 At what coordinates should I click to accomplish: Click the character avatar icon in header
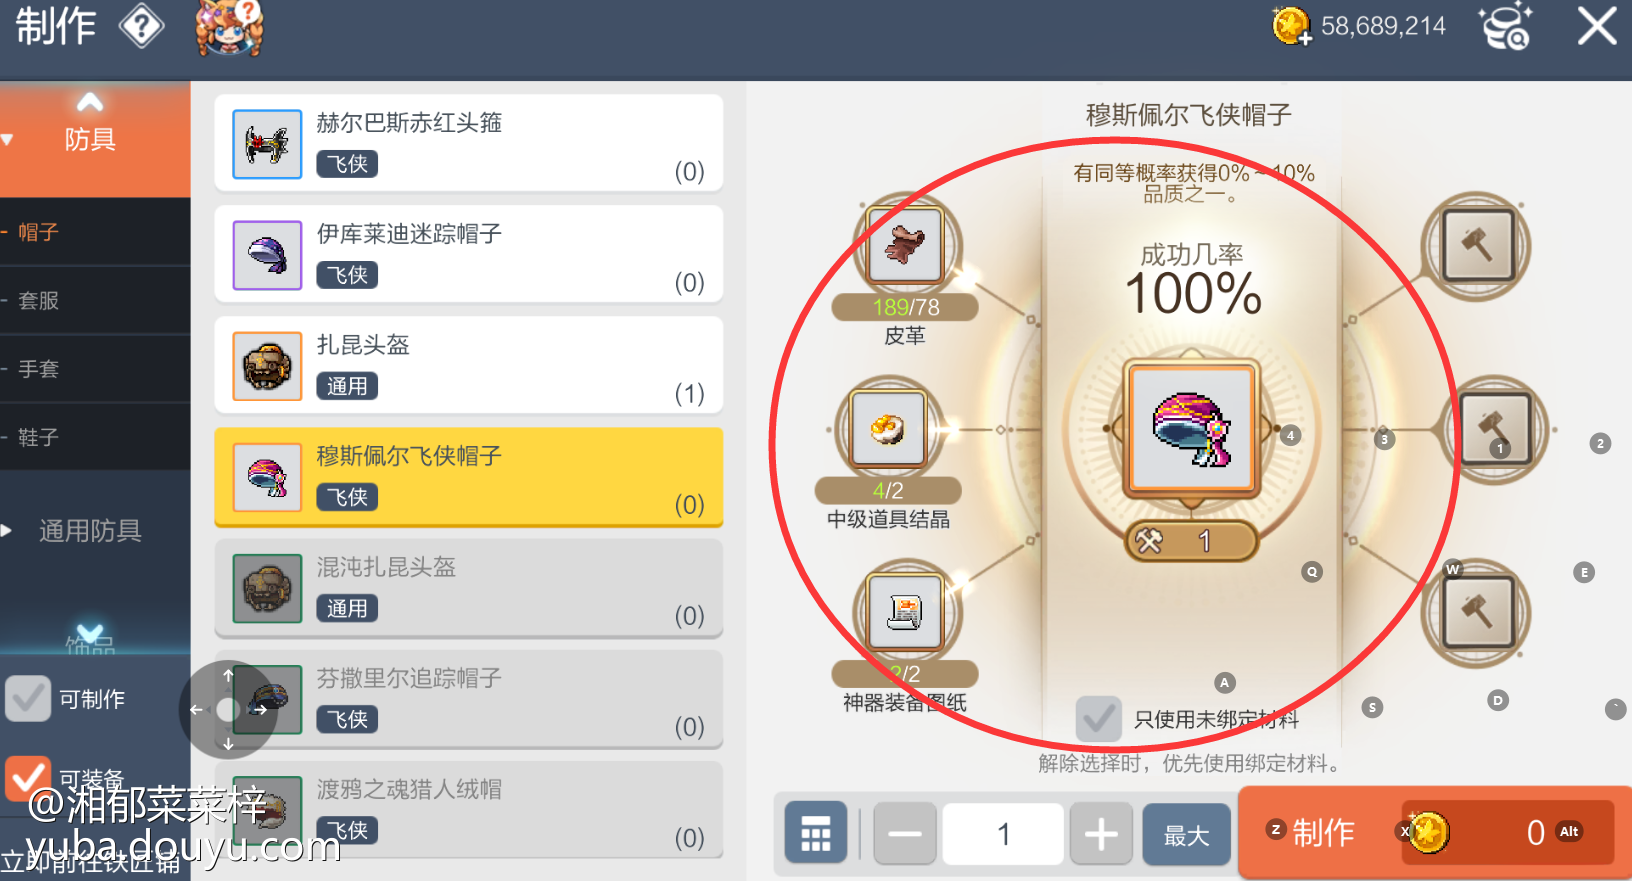coord(229,28)
